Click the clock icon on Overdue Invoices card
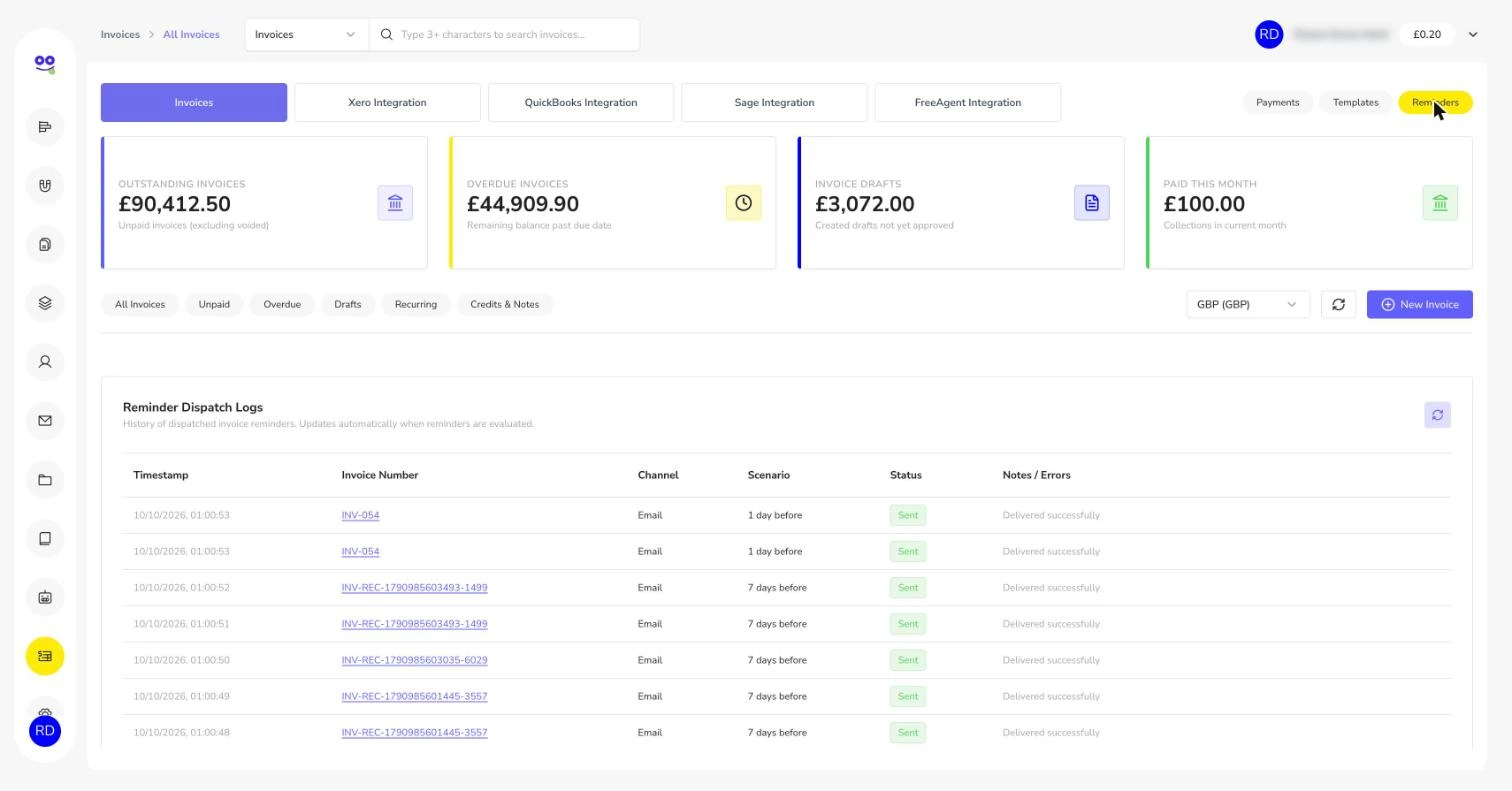This screenshot has width=1512, height=791. coord(743,203)
